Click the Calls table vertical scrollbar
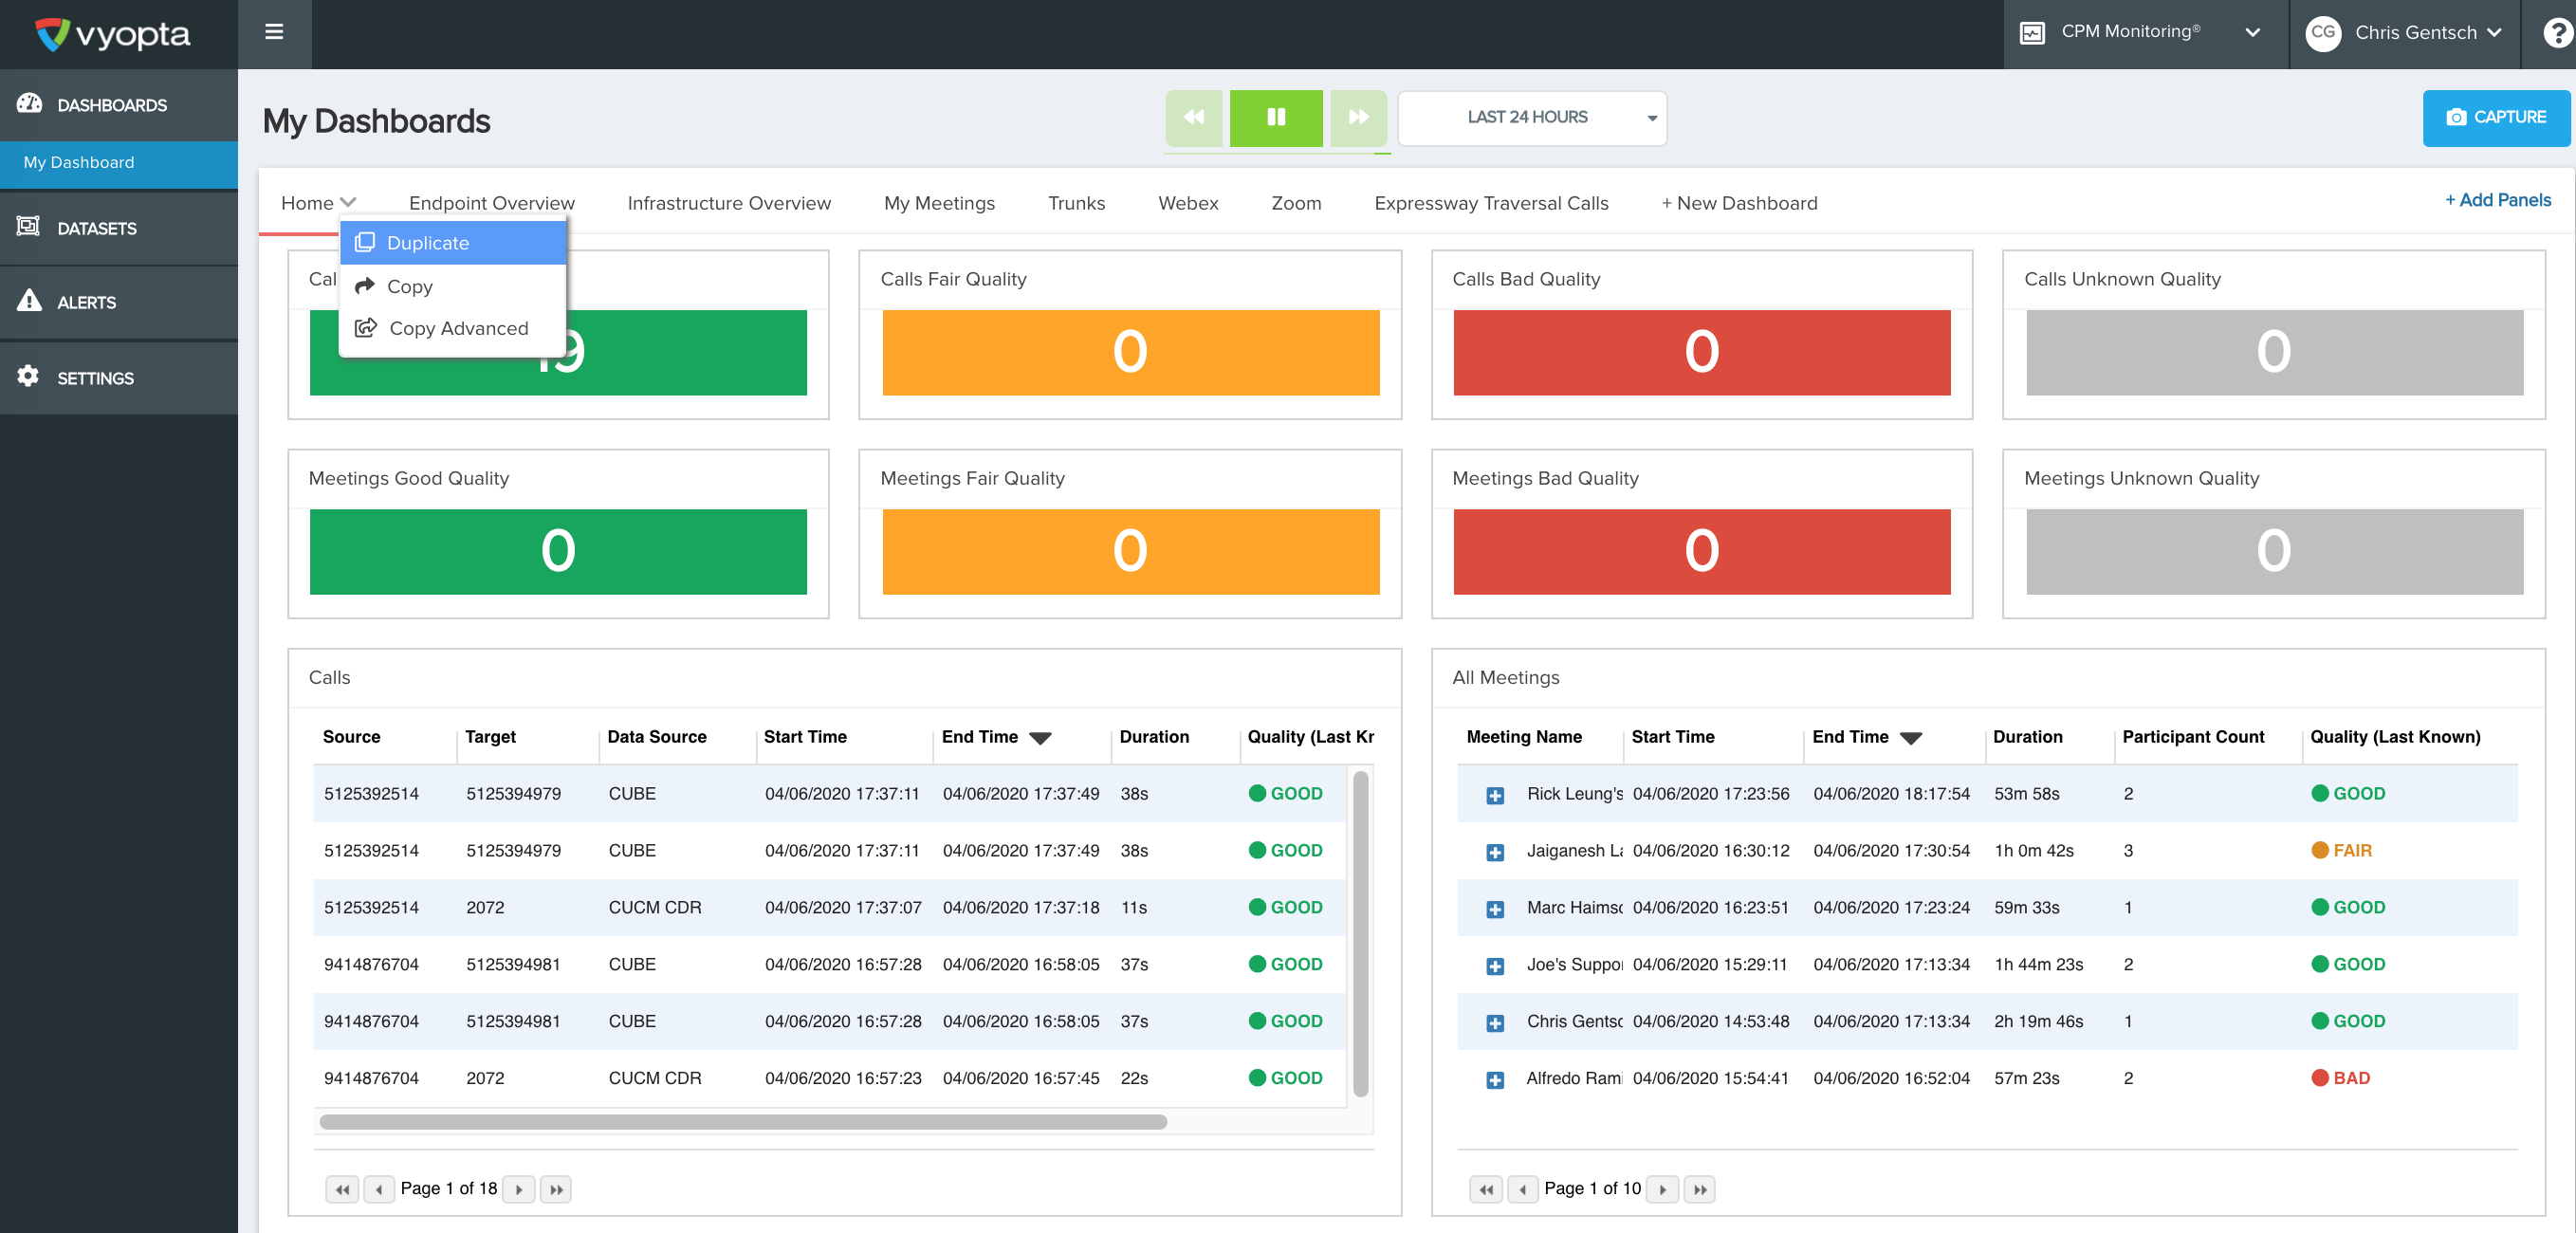Viewport: 2576px width, 1233px height. pyautogui.click(x=1360, y=934)
